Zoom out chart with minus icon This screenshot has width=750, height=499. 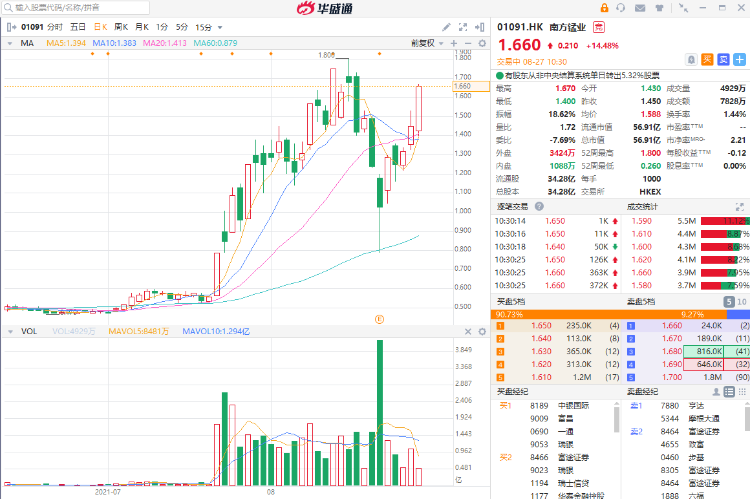tap(468, 43)
